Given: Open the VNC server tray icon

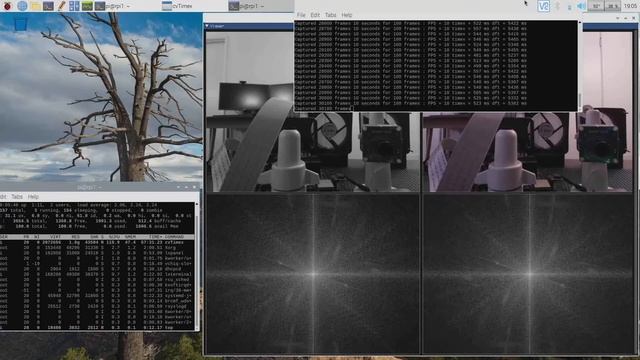Looking at the screenshot, I should [x=543, y=6].
